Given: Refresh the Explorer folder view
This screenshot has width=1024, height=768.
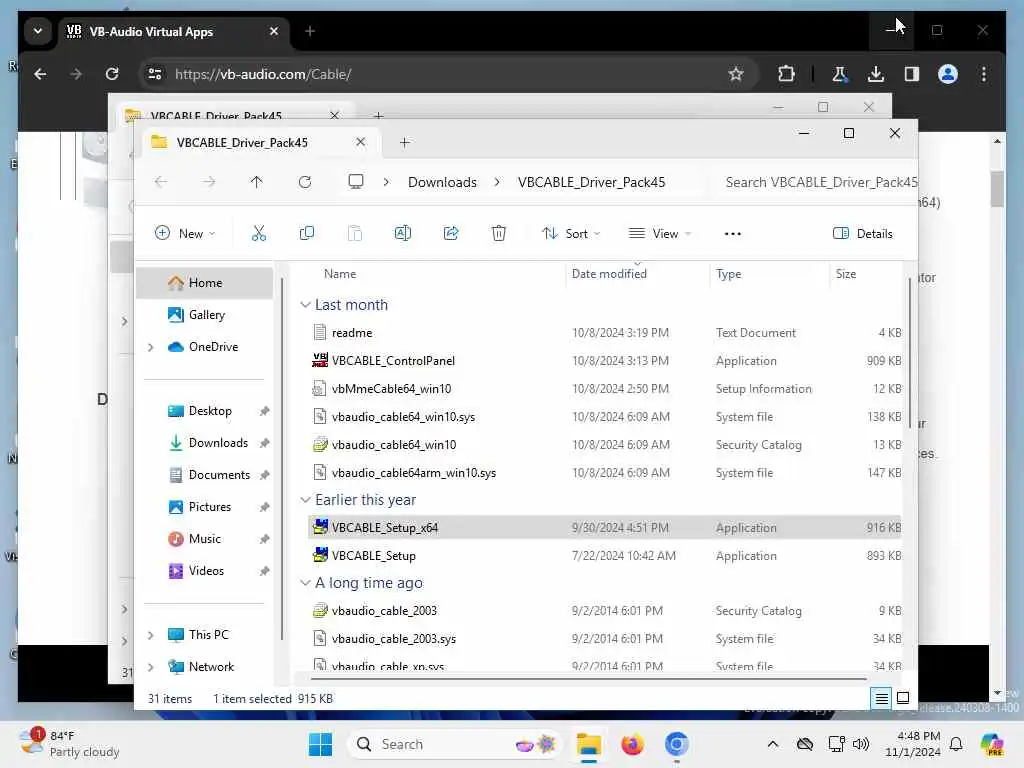Looking at the screenshot, I should pos(305,182).
